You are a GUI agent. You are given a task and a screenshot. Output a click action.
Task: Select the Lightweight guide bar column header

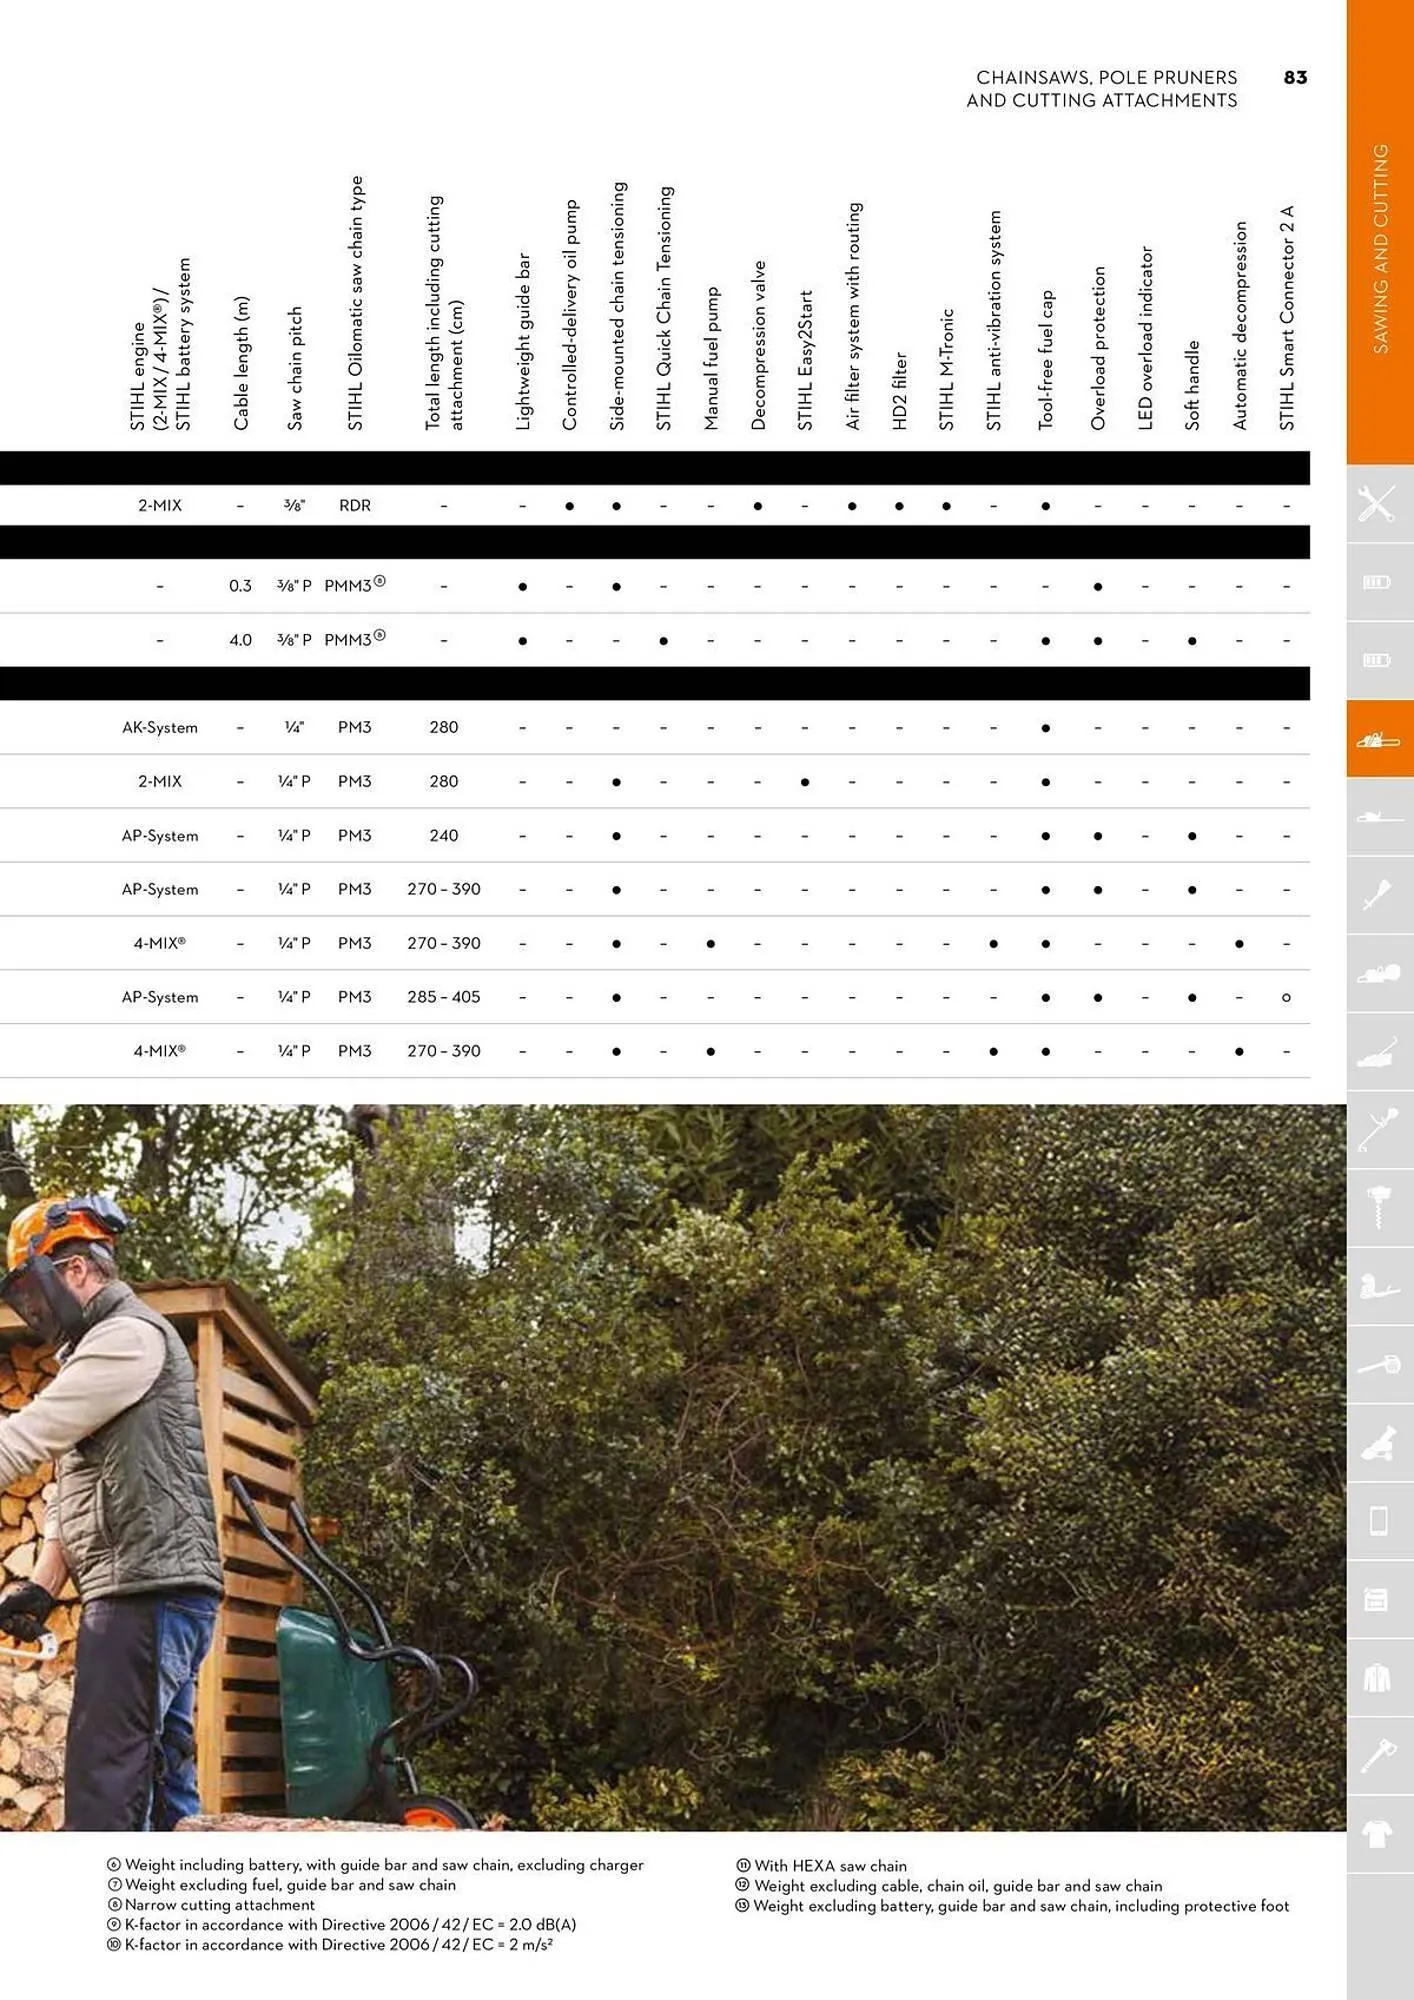[523, 342]
